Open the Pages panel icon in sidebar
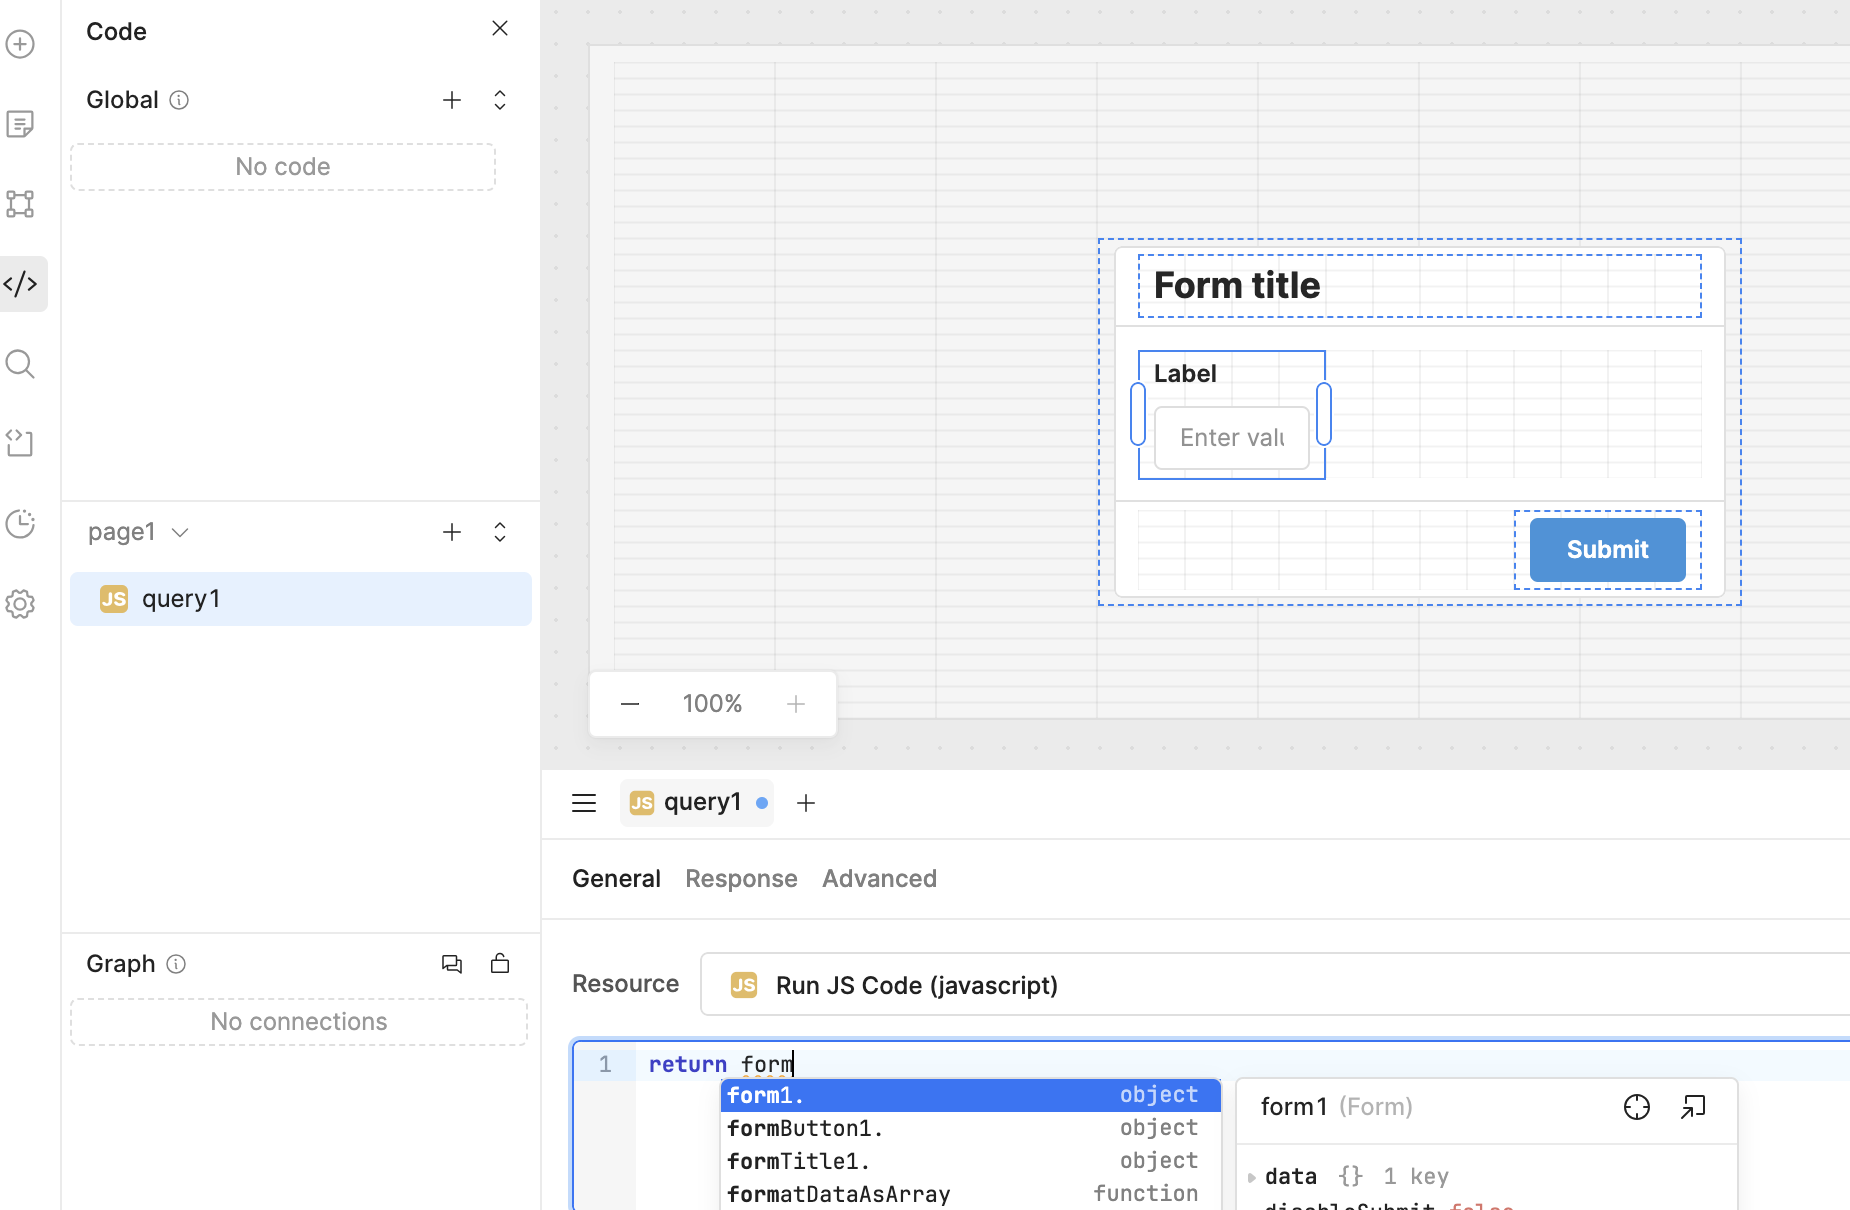1850x1210 pixels. pos(20,124)
